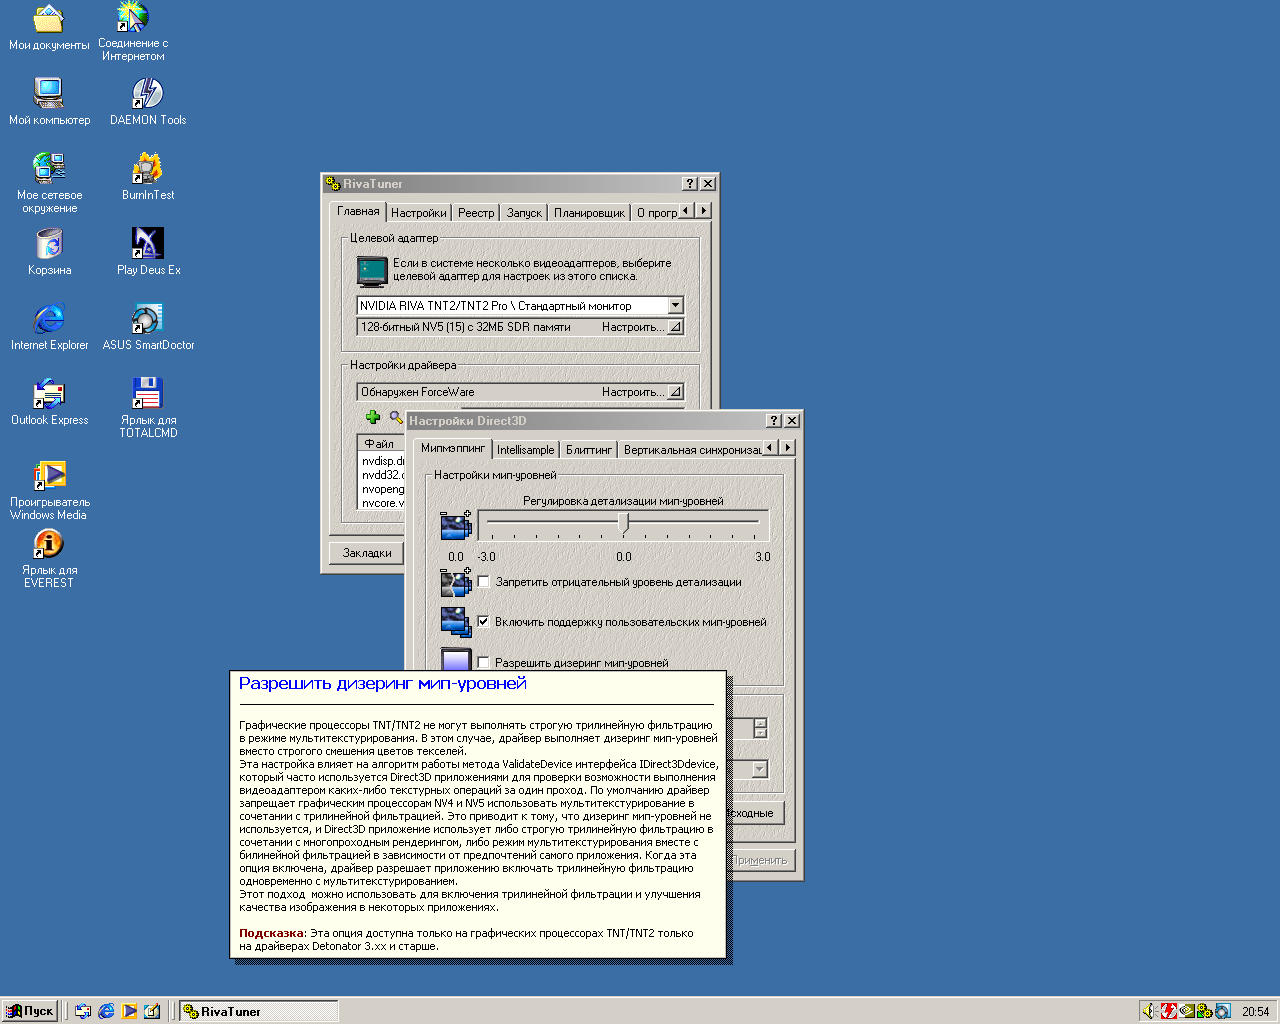Open the Пуск start menu
Viewport: 1280px width, 1024px height.
(x=30, y=1011)
